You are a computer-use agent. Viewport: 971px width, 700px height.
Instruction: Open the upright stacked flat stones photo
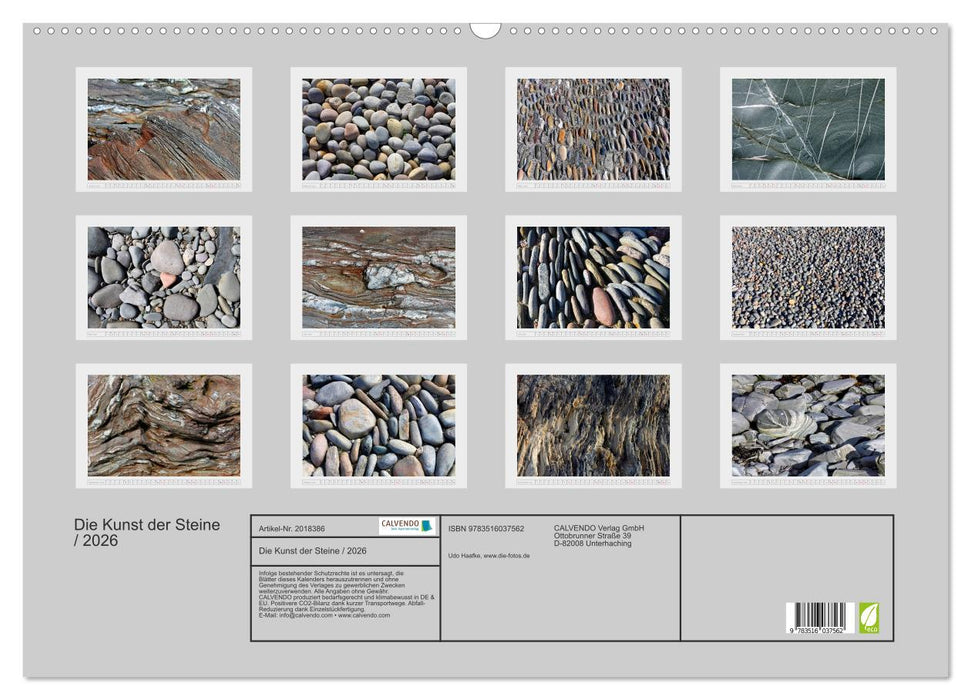[x=593, y=277]
